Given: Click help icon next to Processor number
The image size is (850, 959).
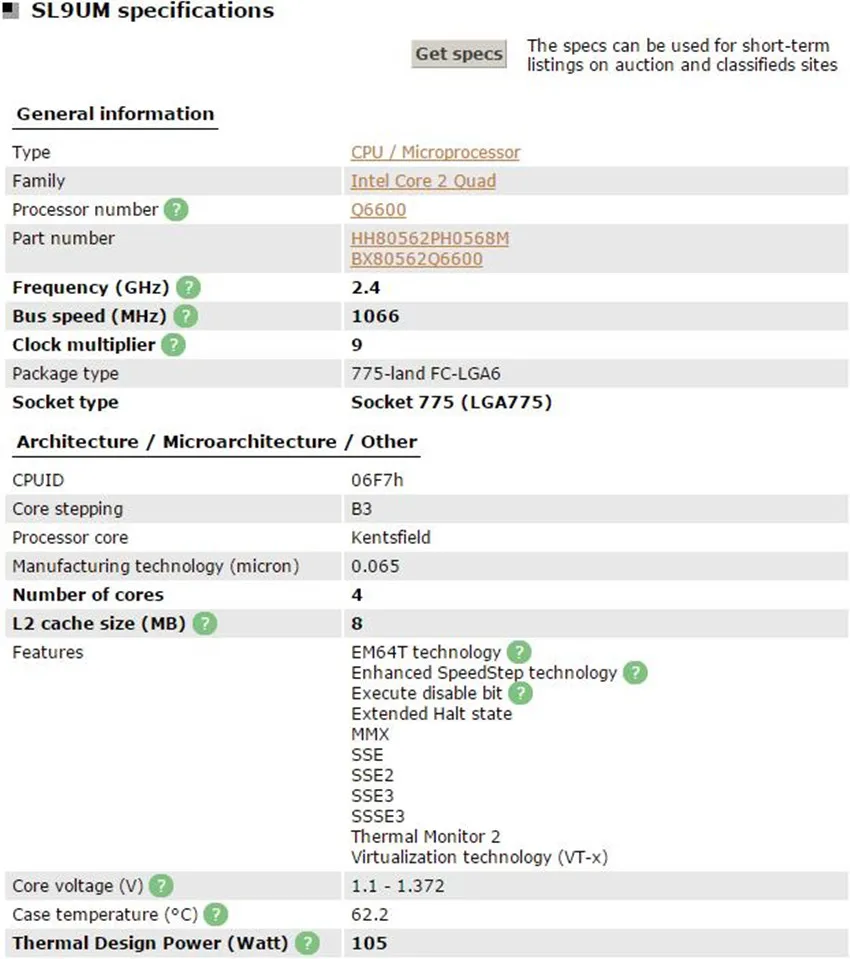Looking at the screenshot, I should pyautogui.click(x=176, y=210).
